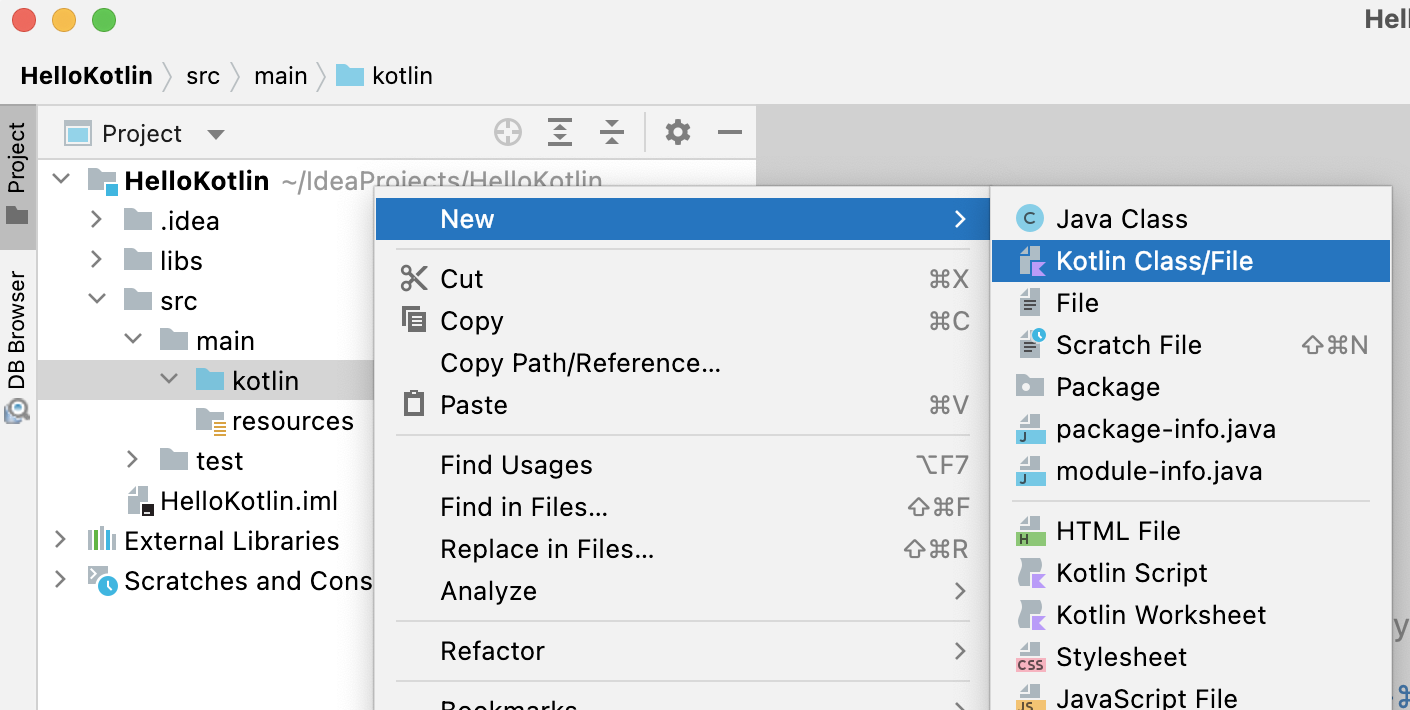Open the Project view dropdown arrow
This screenshot has width=1410, height=710.
click(216, 134)
